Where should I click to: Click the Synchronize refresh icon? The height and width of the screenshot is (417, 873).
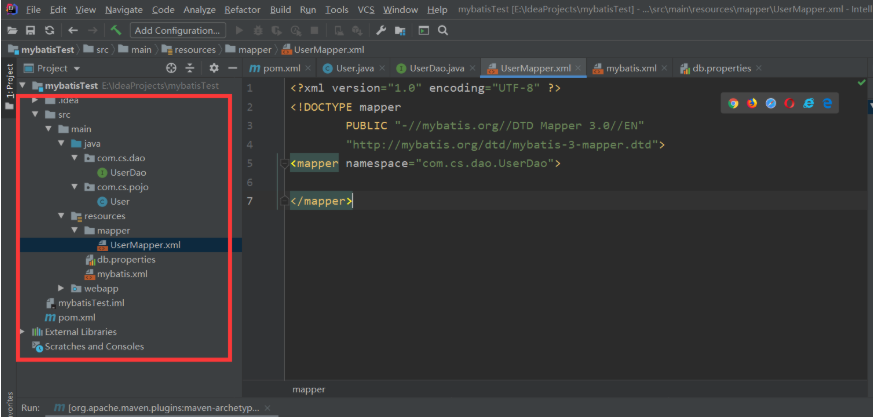tap(50, 31)
